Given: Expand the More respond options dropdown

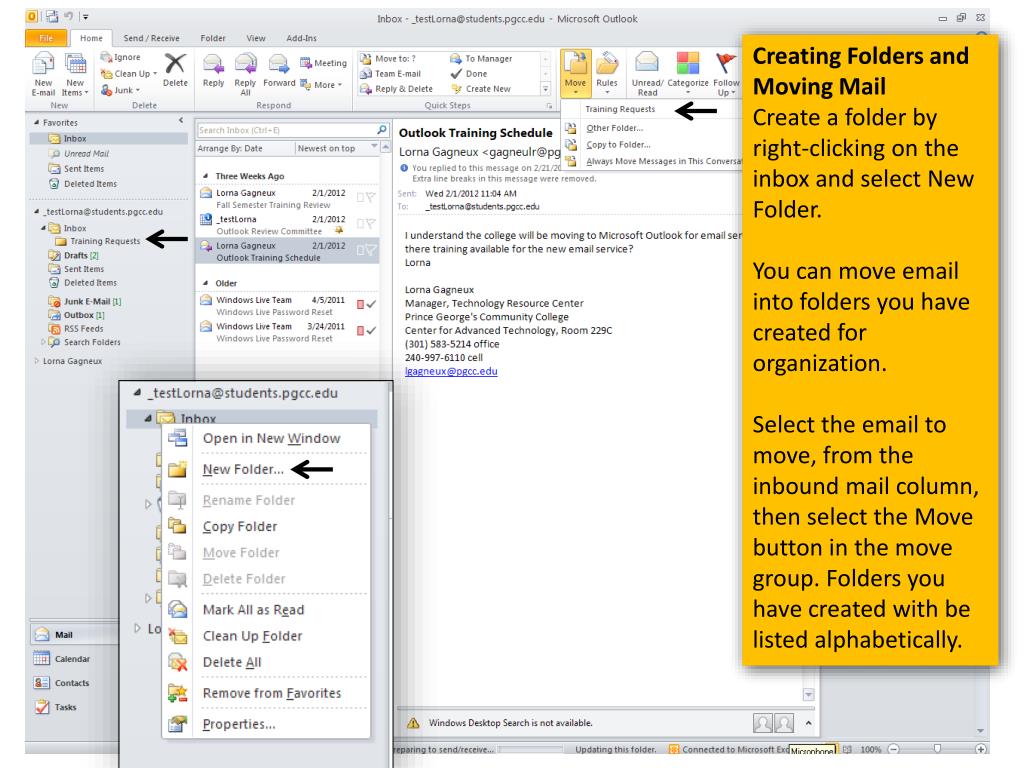Looking at the screenshot, I should (321, 85).
